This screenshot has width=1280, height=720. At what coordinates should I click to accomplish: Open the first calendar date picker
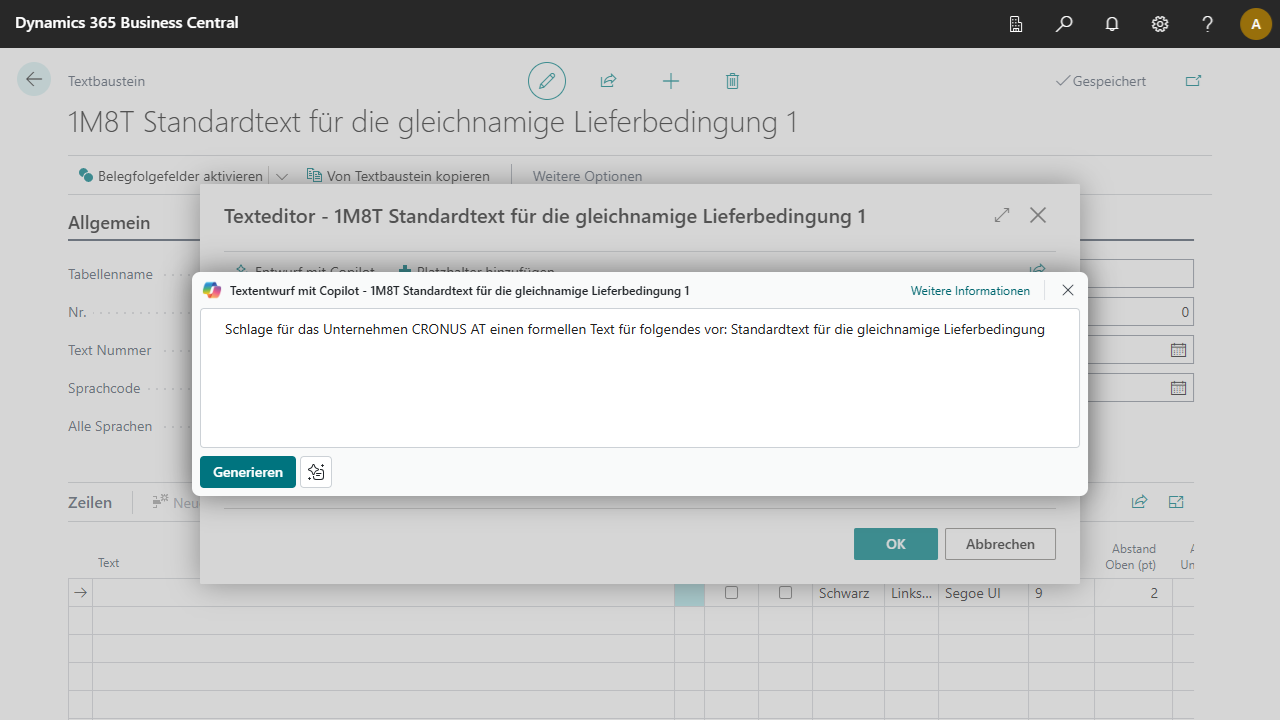point(1178,350)
